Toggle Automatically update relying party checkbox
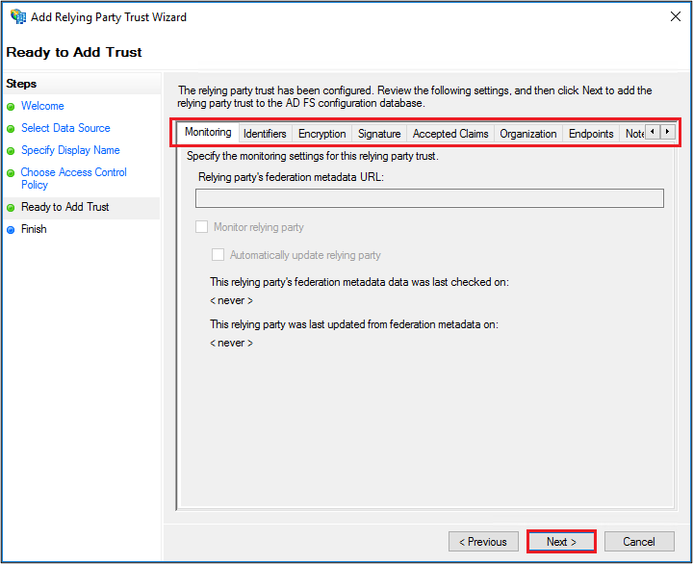The height and width of the screenshot is (564, 693). pos(218,255)
